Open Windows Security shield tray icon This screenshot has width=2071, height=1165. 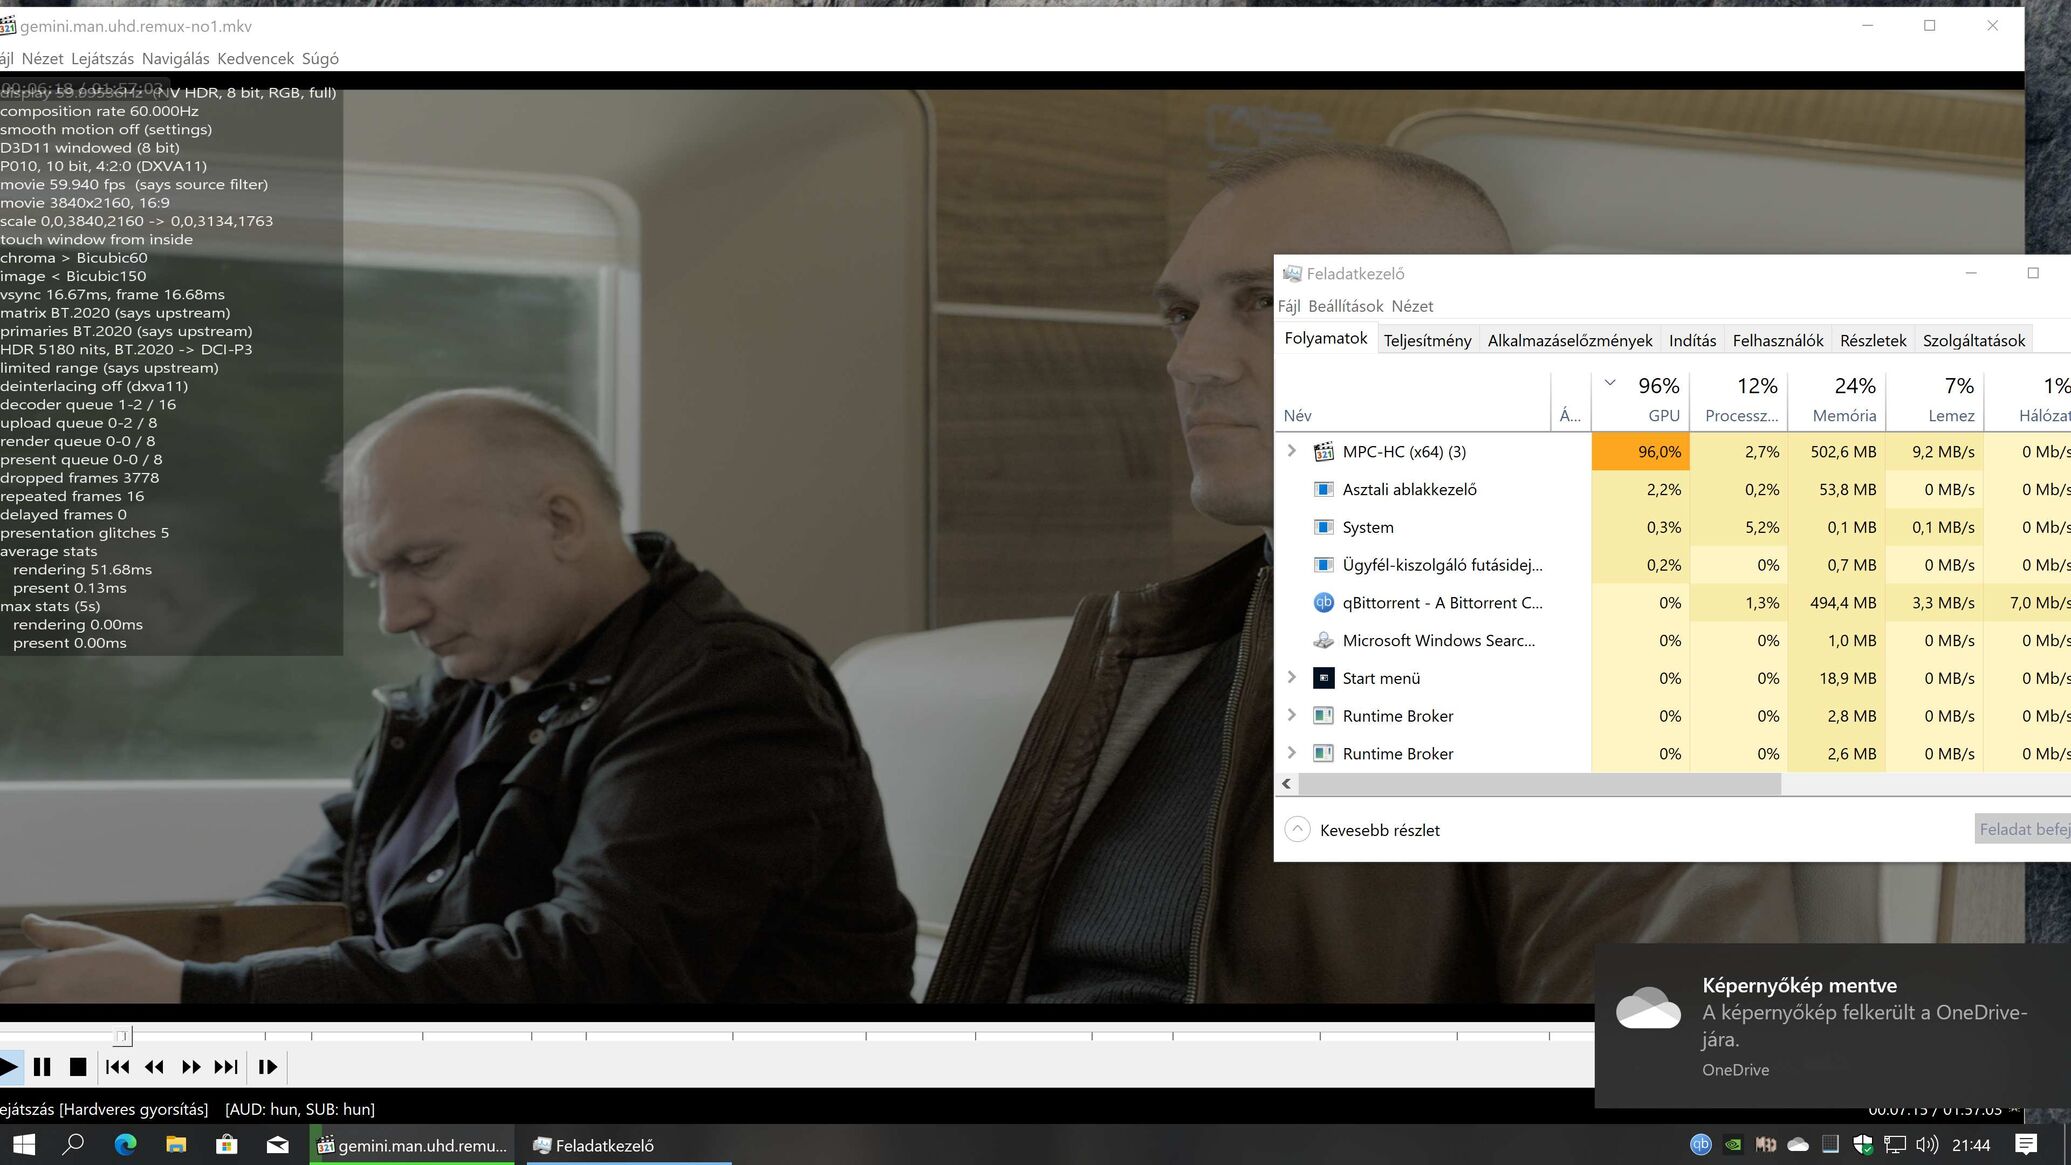[x=1862, y=1145]
